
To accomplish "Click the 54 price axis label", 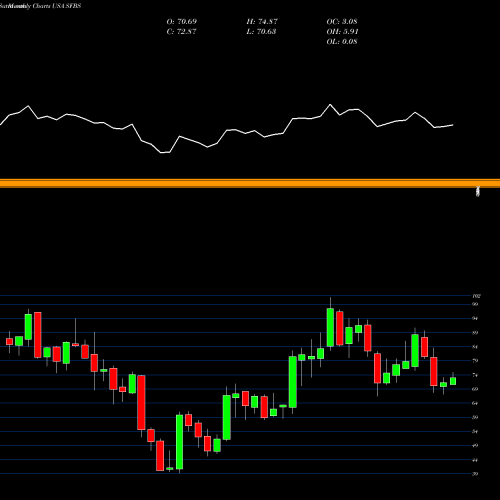I will [475, 431].
